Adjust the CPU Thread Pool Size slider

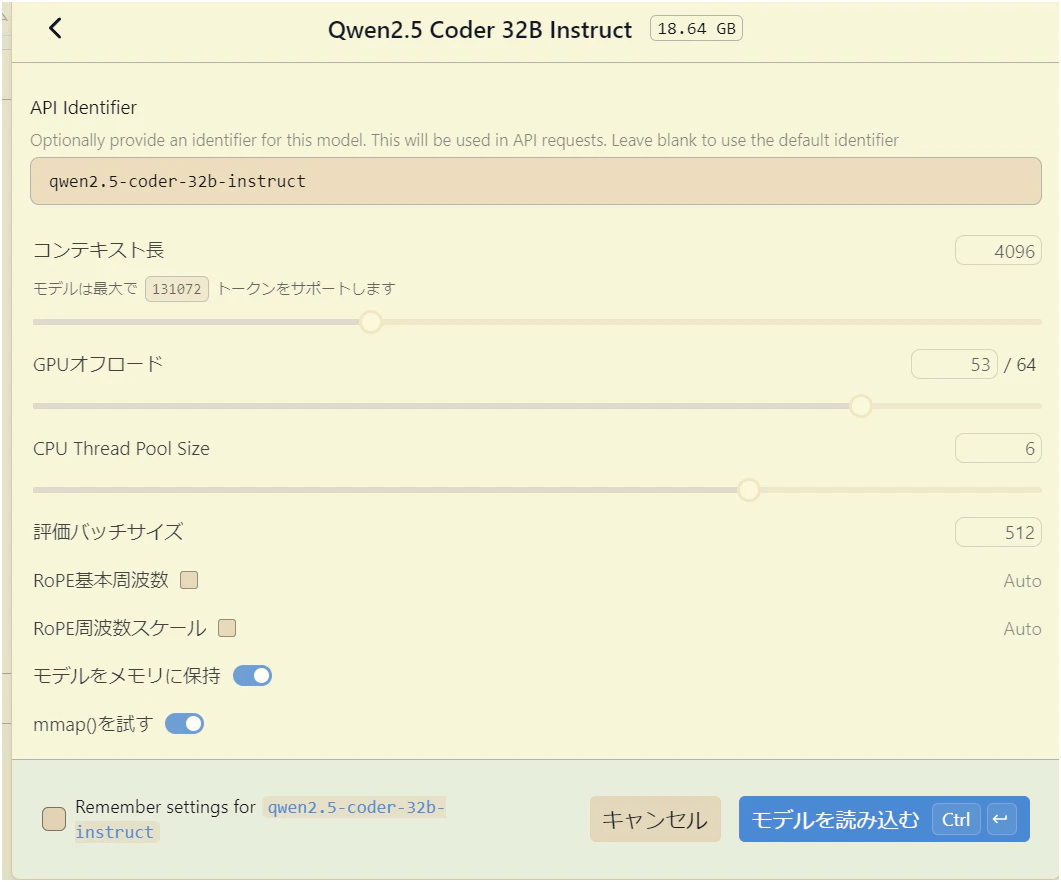point(748,489)
